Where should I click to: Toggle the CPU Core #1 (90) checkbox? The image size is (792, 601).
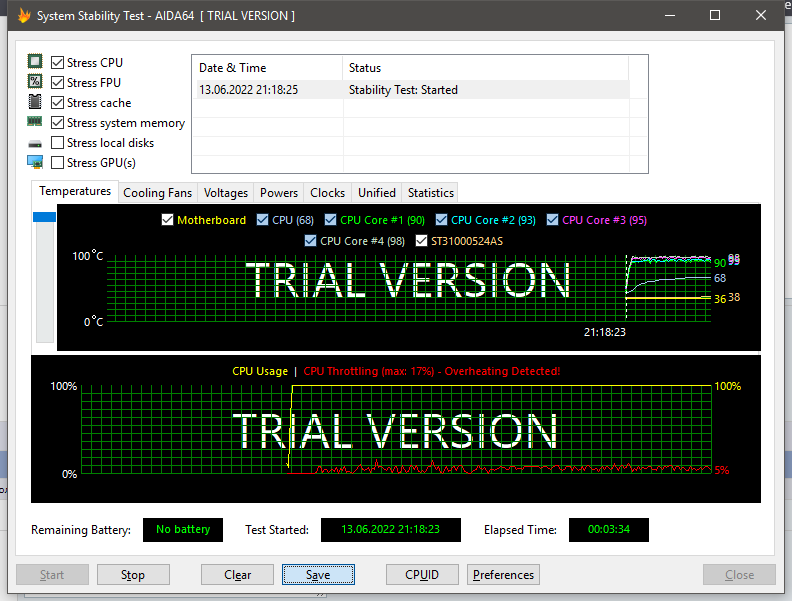(330, 220)
